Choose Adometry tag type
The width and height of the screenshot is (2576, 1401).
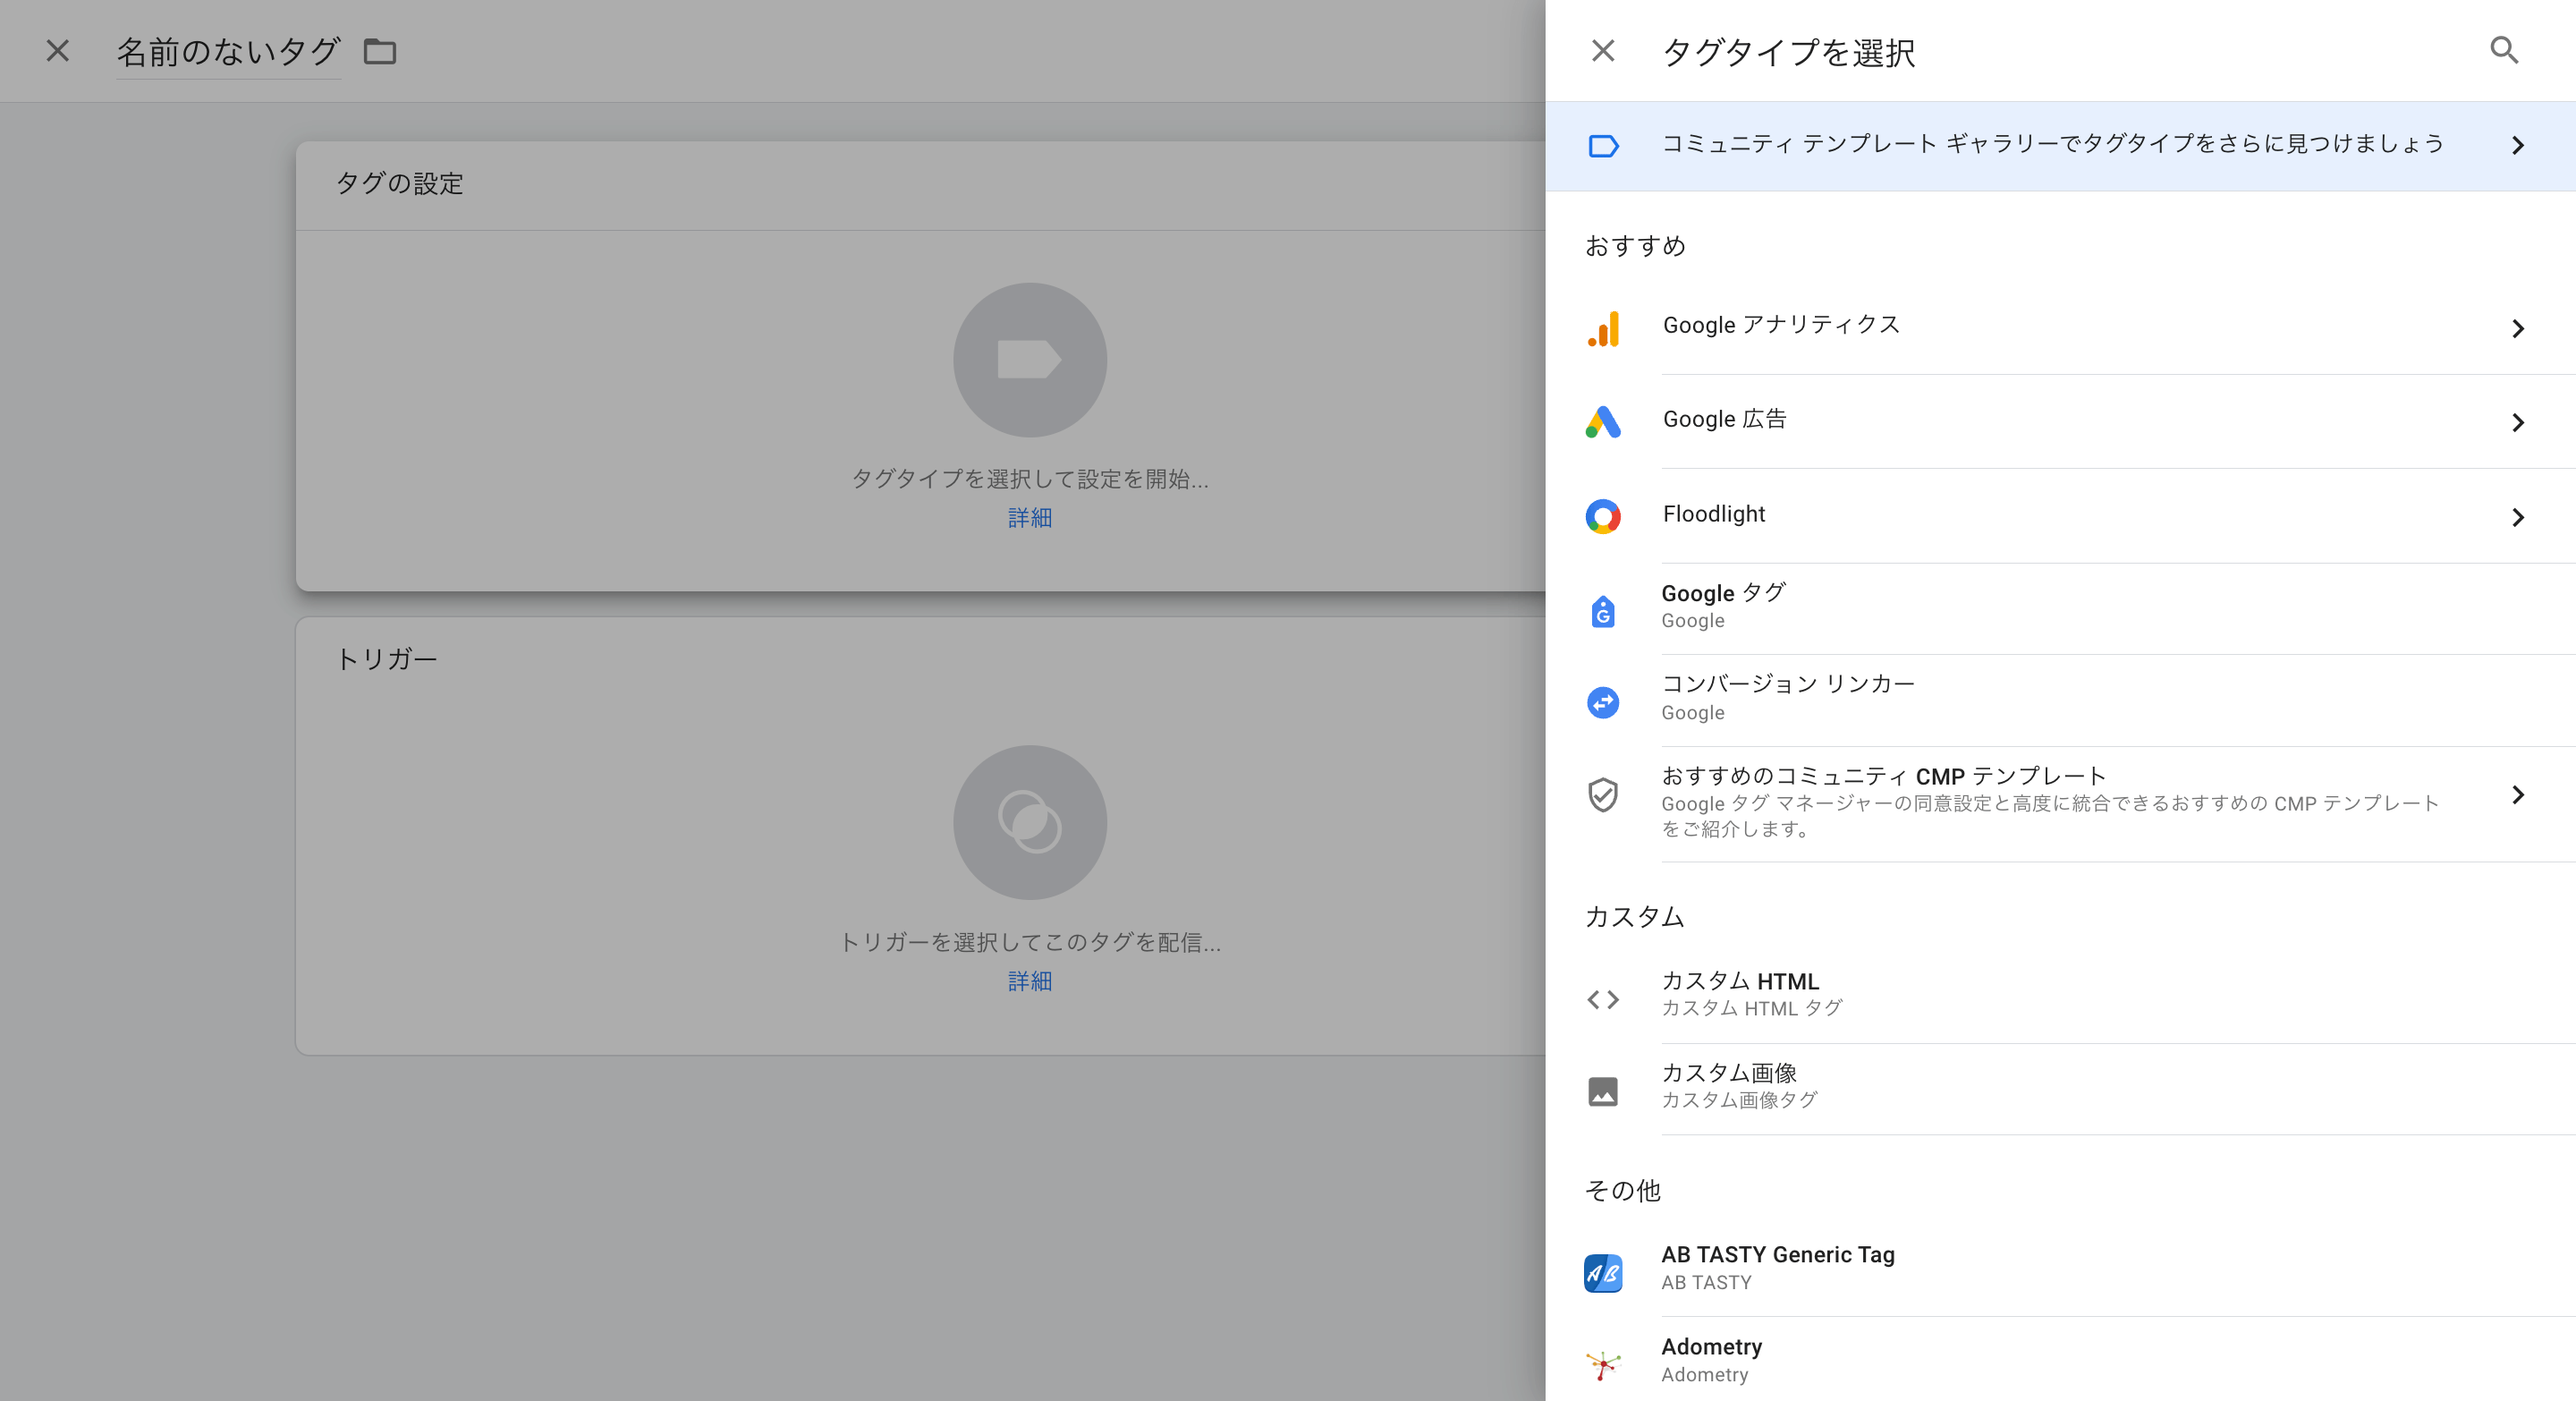pos(2060,1360)
